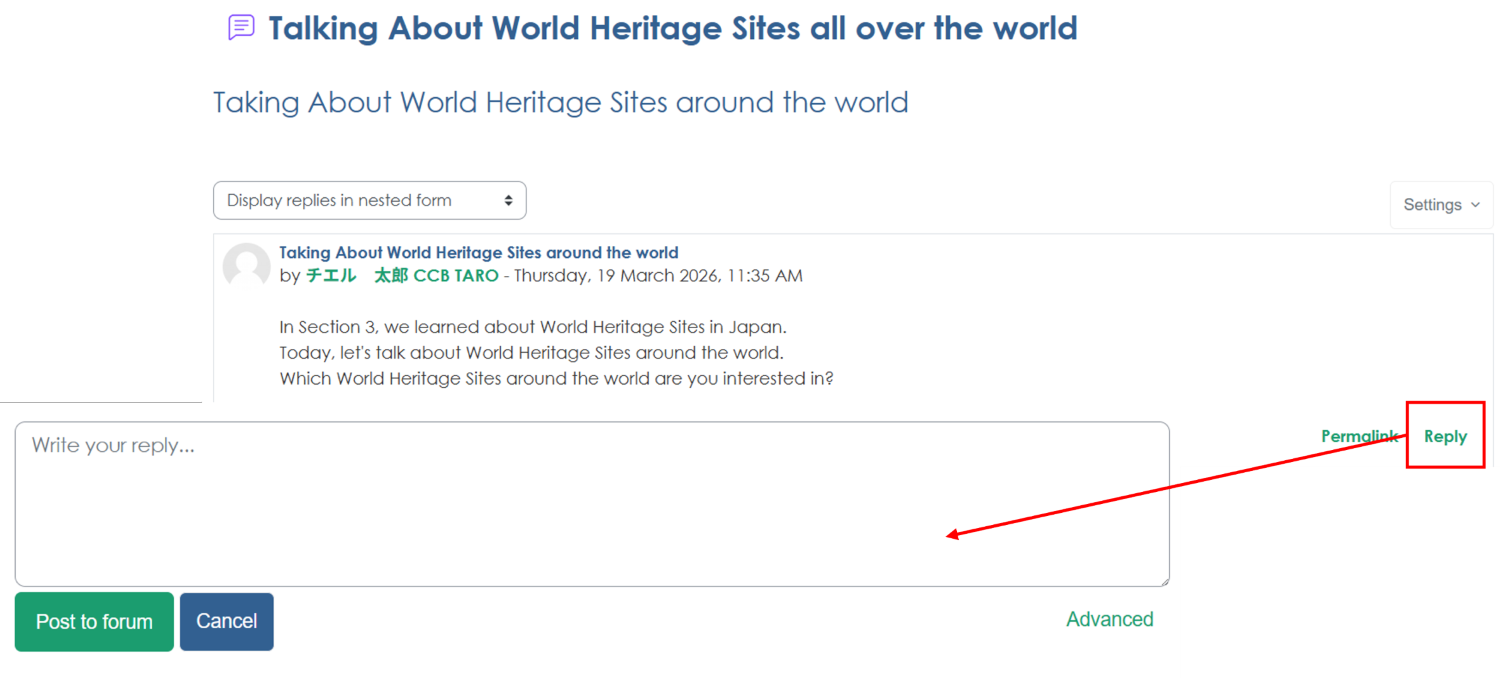This screenshot has width=1500, height=678.
Task: Click the up-down arrows on display mode selector
Action: [508, 200]
